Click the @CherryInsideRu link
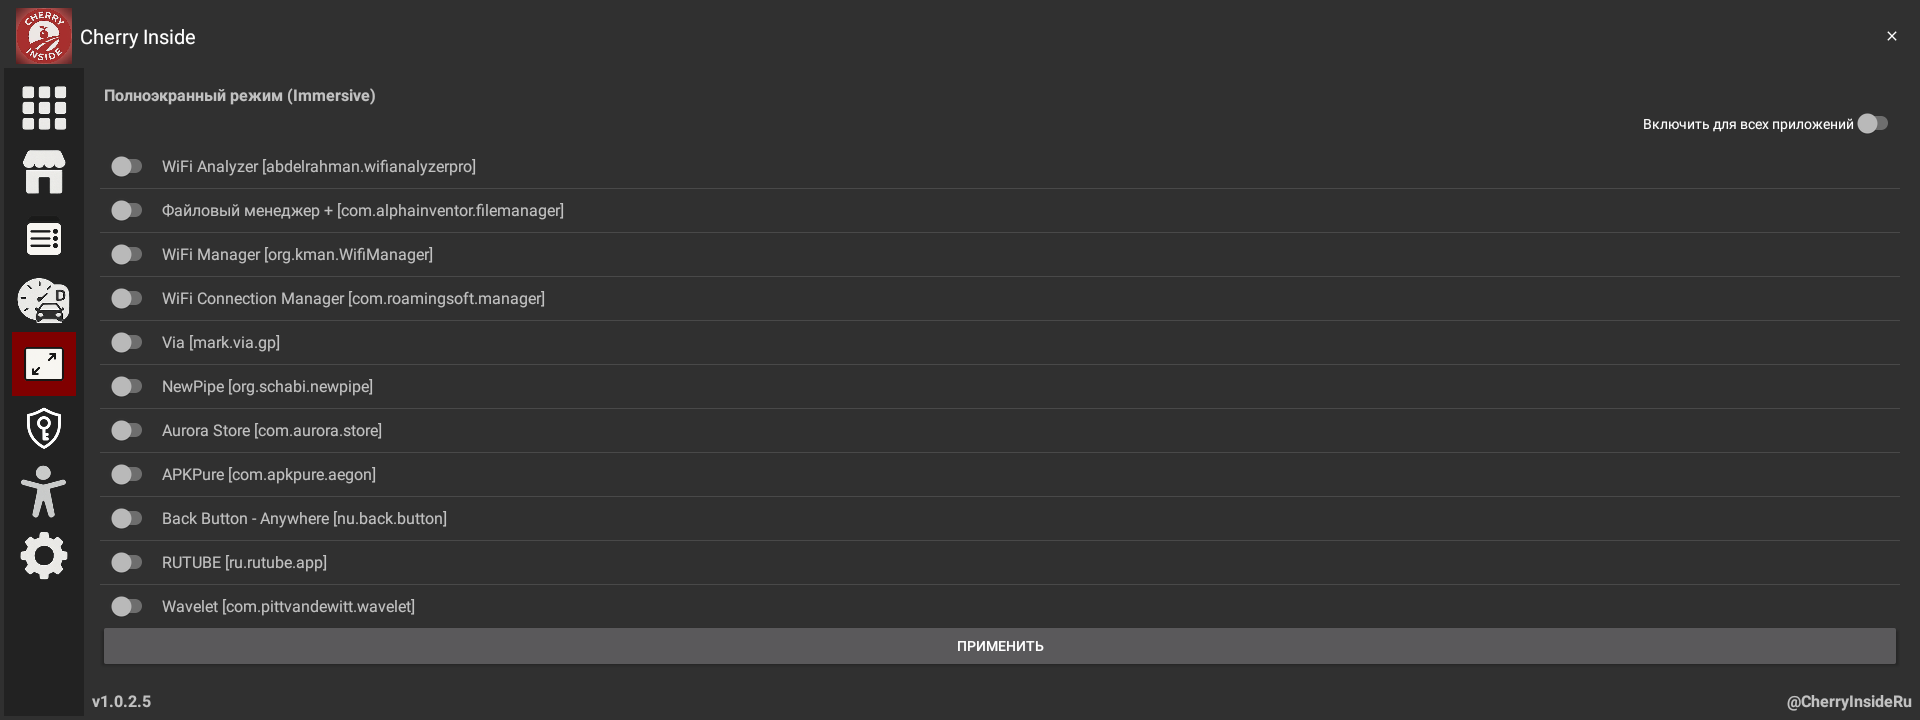 click(x=1848, y=702)
